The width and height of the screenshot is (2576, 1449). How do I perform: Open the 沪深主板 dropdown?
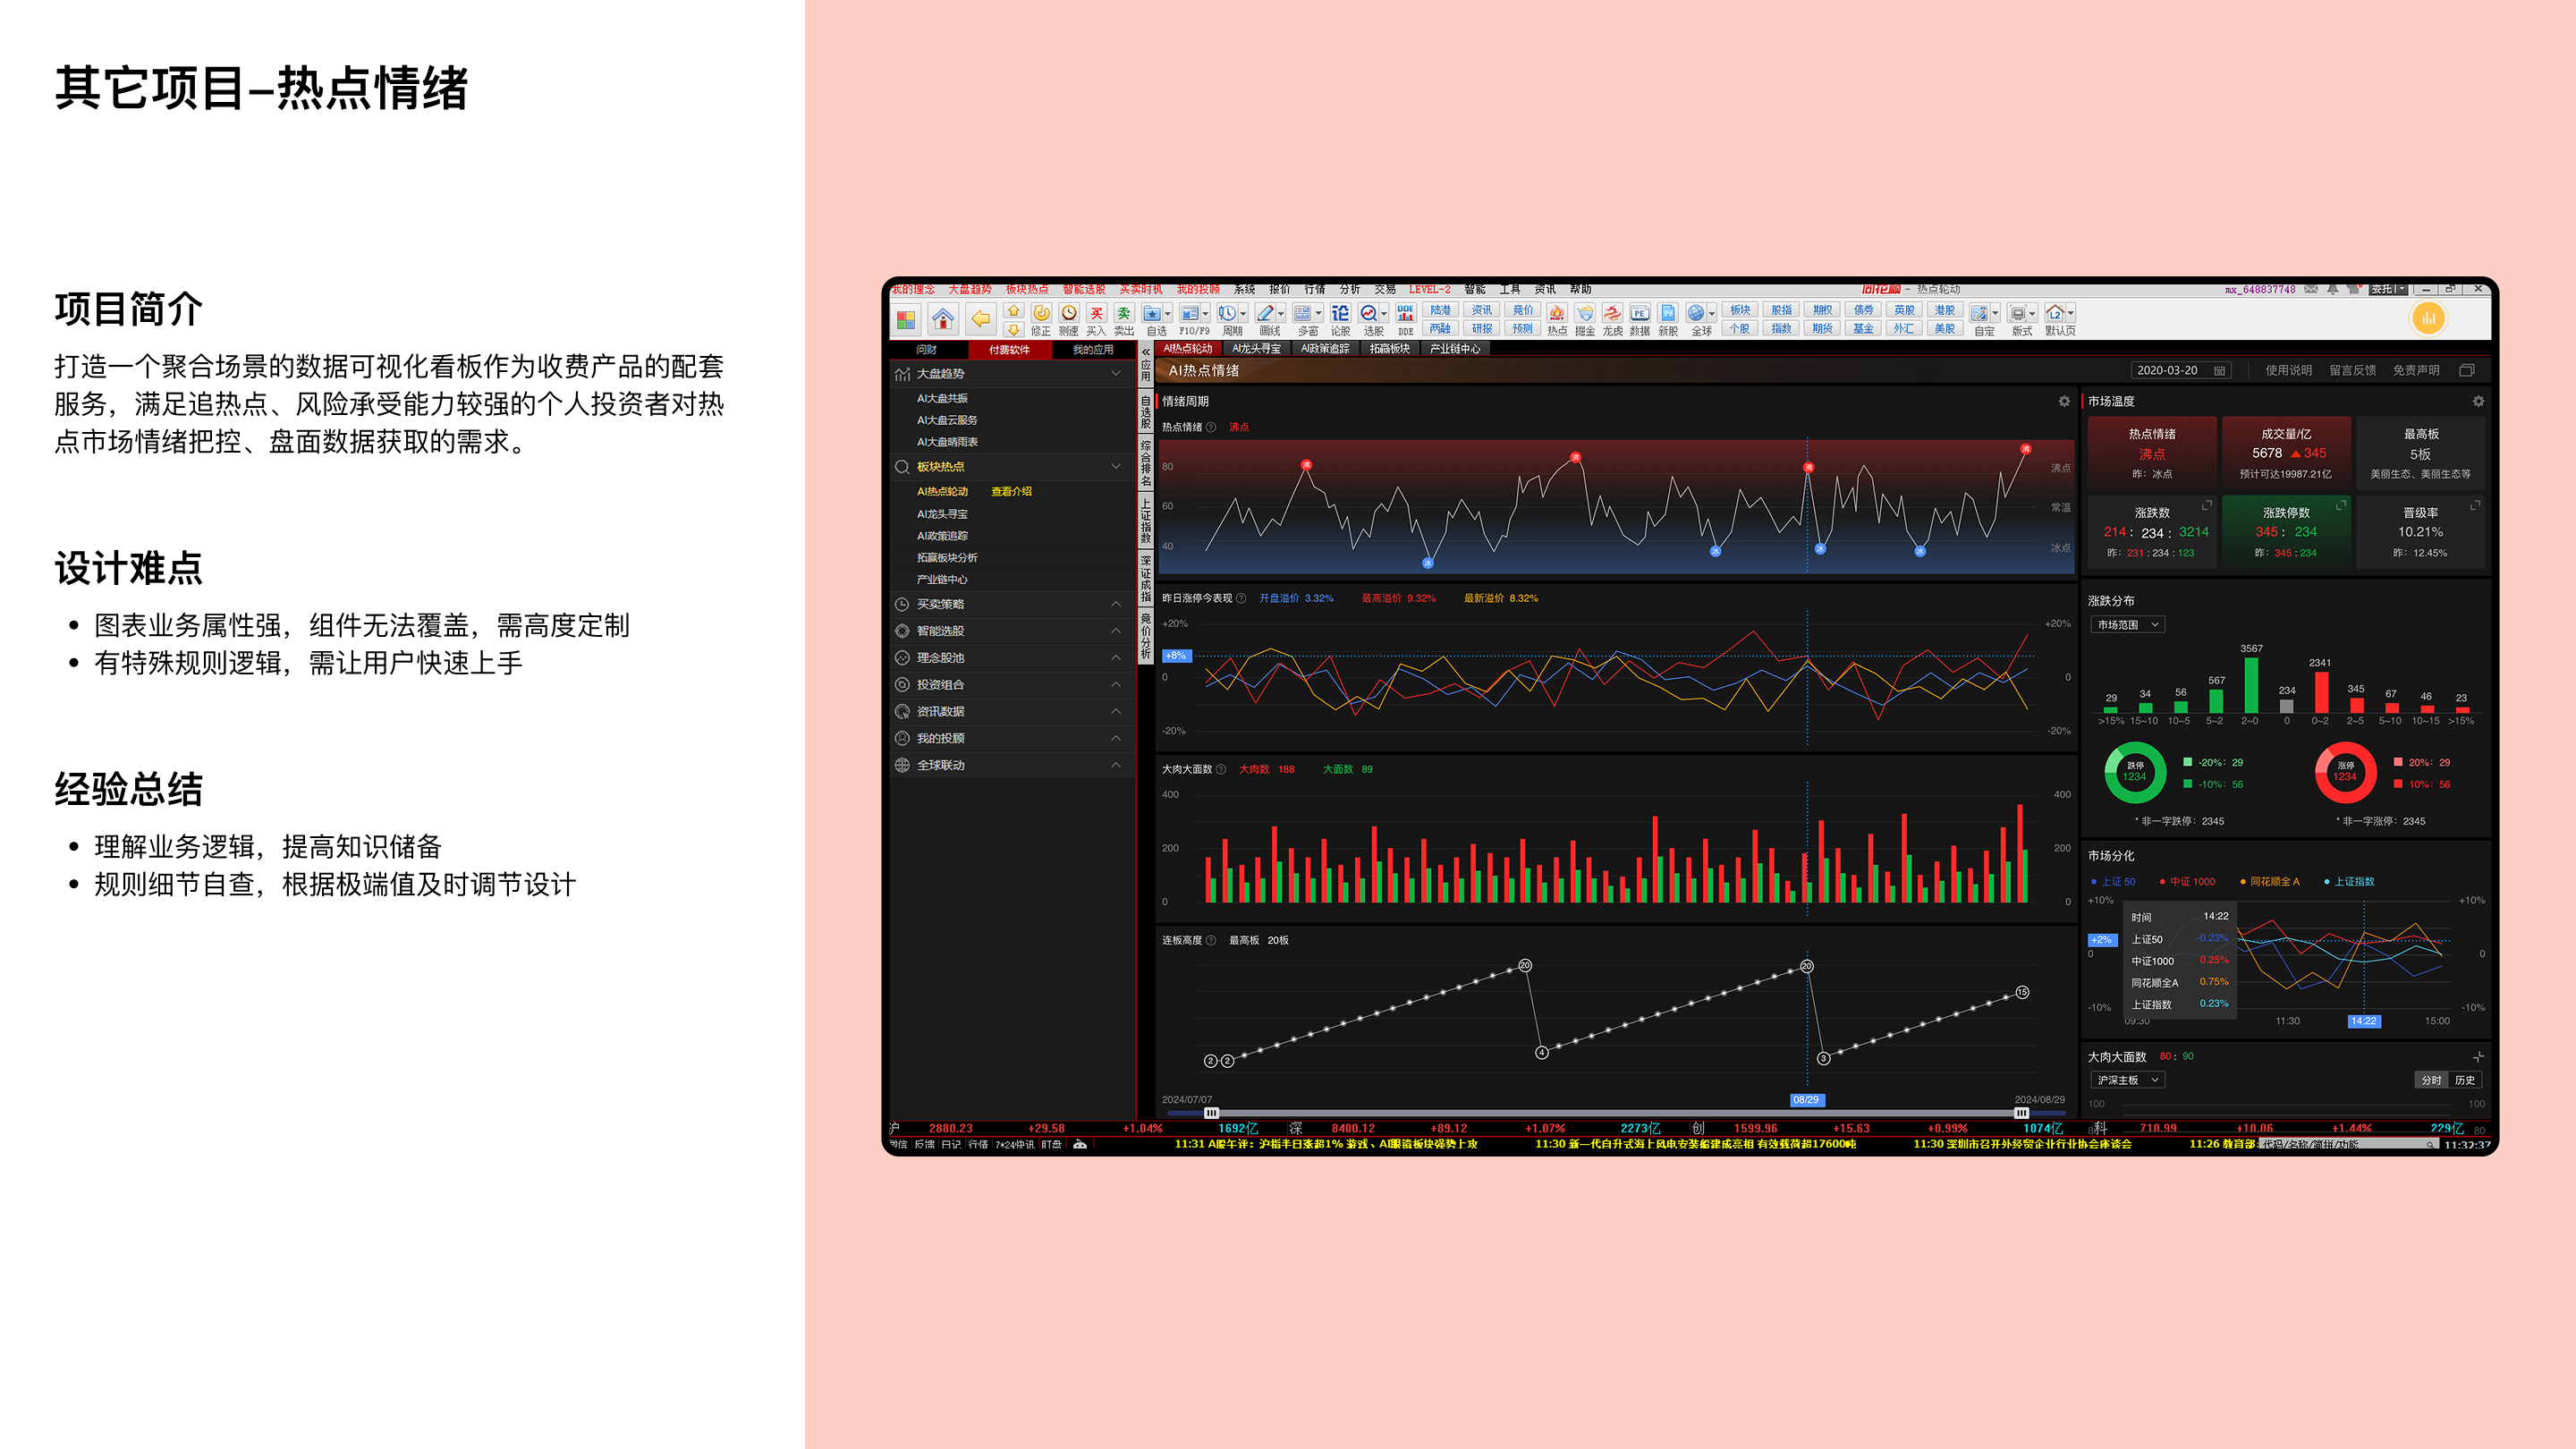pyautogui.click(x=2128, y=1080)
